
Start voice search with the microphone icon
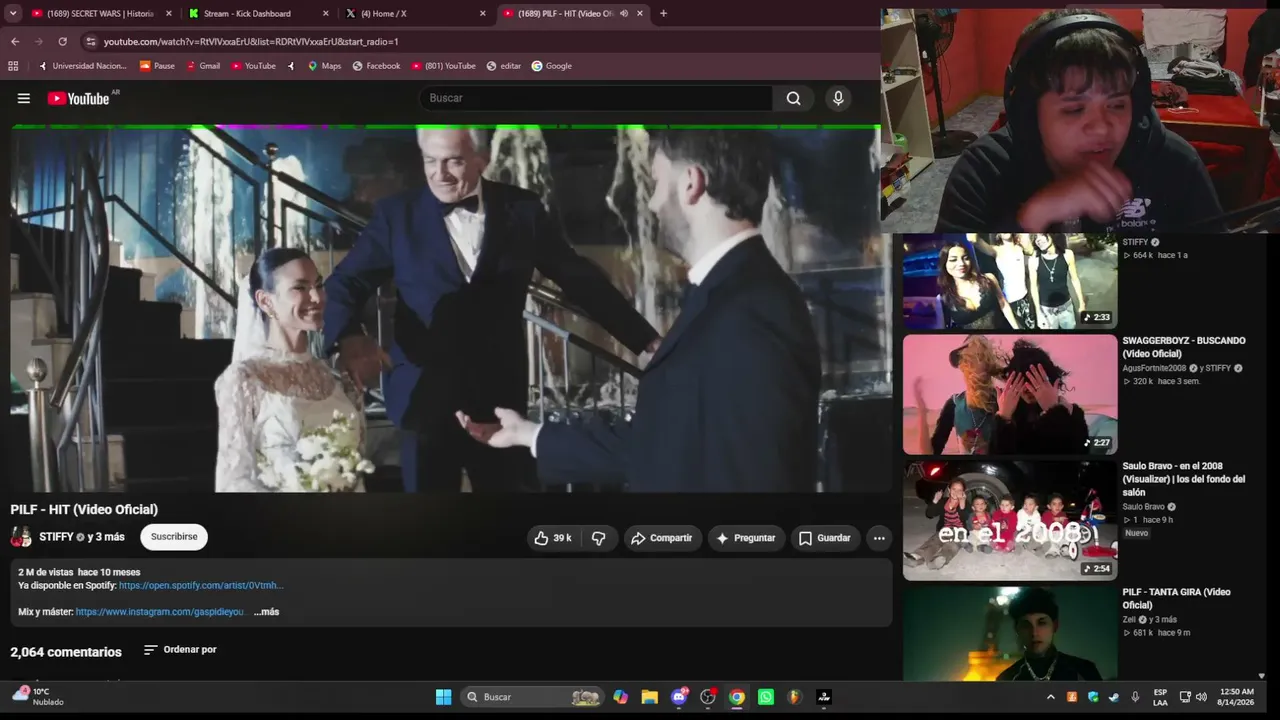(x=838, y=98)
